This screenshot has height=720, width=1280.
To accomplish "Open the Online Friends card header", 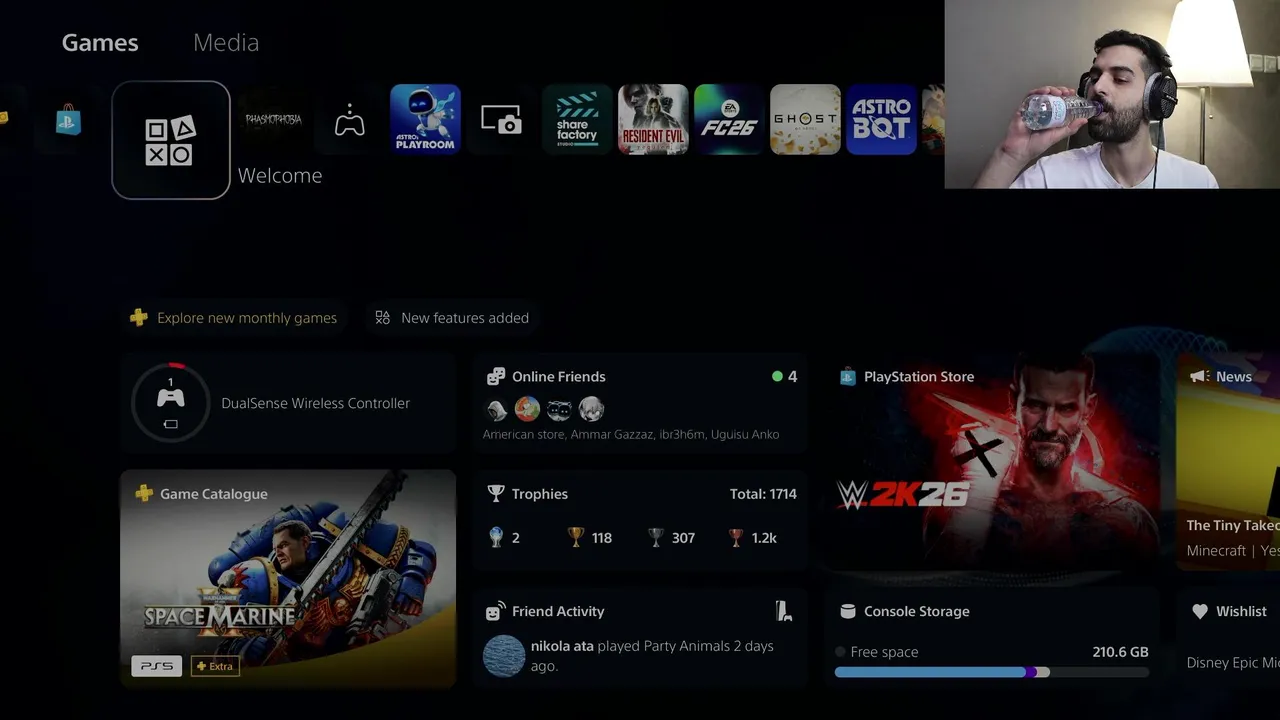I will coord(546,377).
